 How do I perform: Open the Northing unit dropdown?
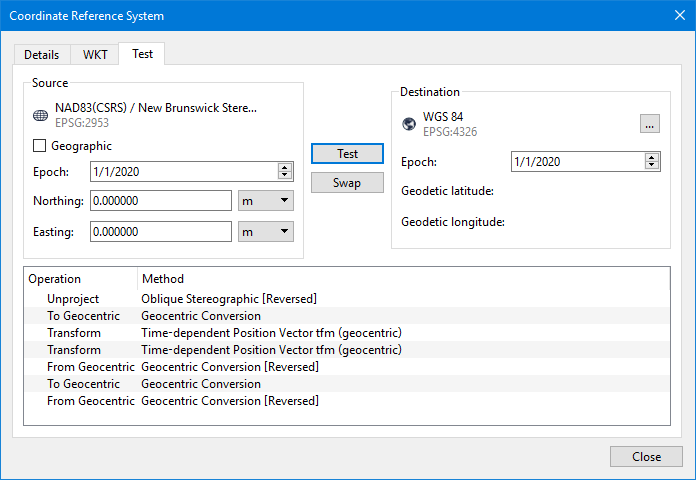pos(265,201)
